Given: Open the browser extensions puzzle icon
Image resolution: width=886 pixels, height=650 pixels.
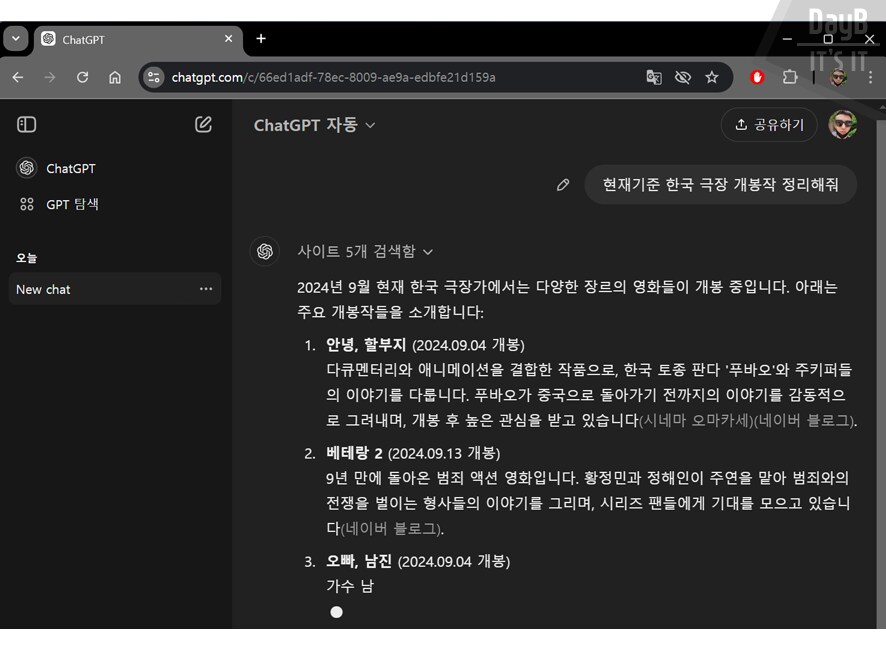Looking at the screenshot, I should tap(789, 77).
